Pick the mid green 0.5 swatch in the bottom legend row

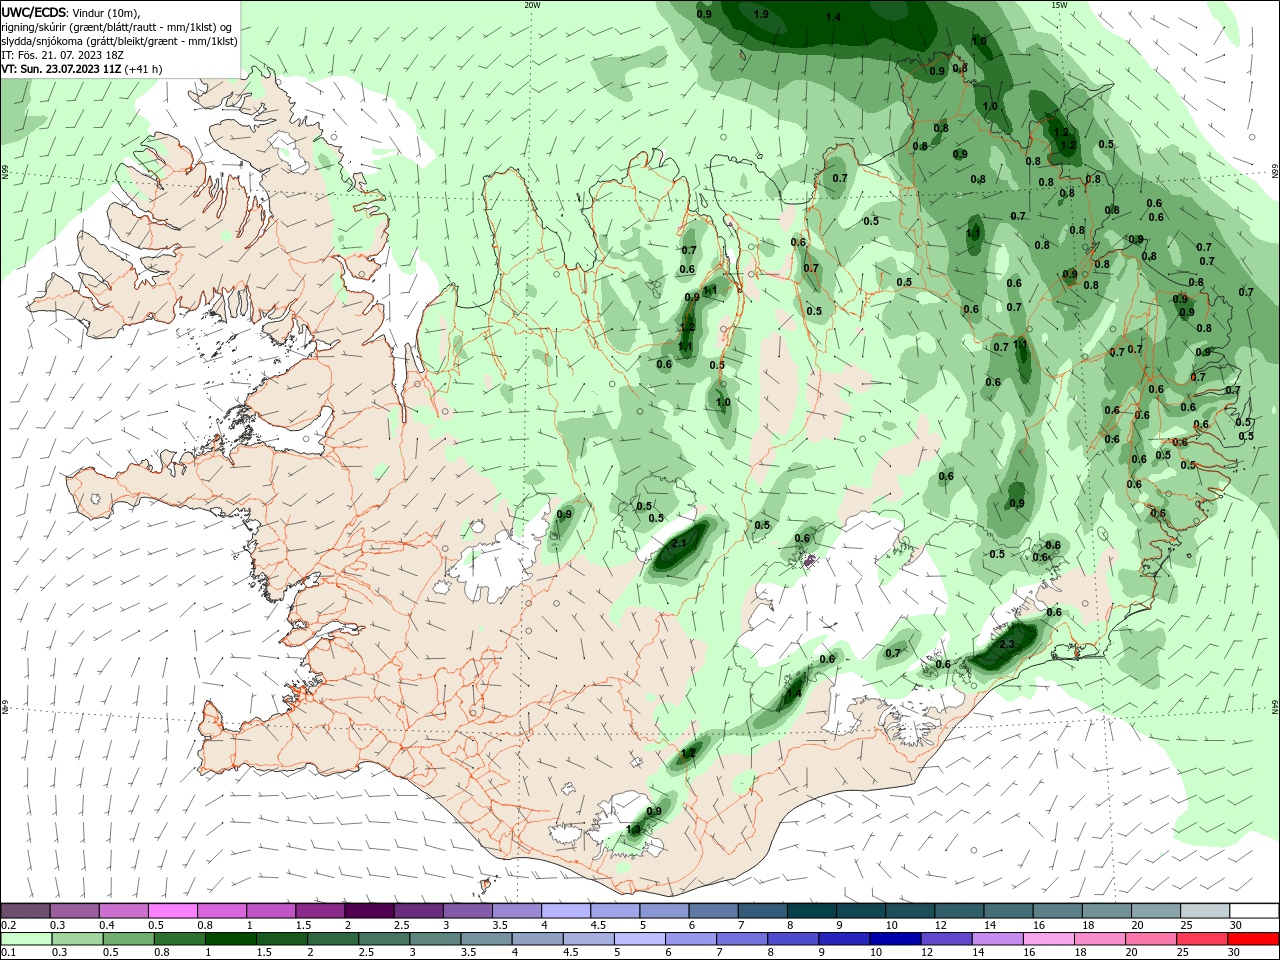[128, 939]
